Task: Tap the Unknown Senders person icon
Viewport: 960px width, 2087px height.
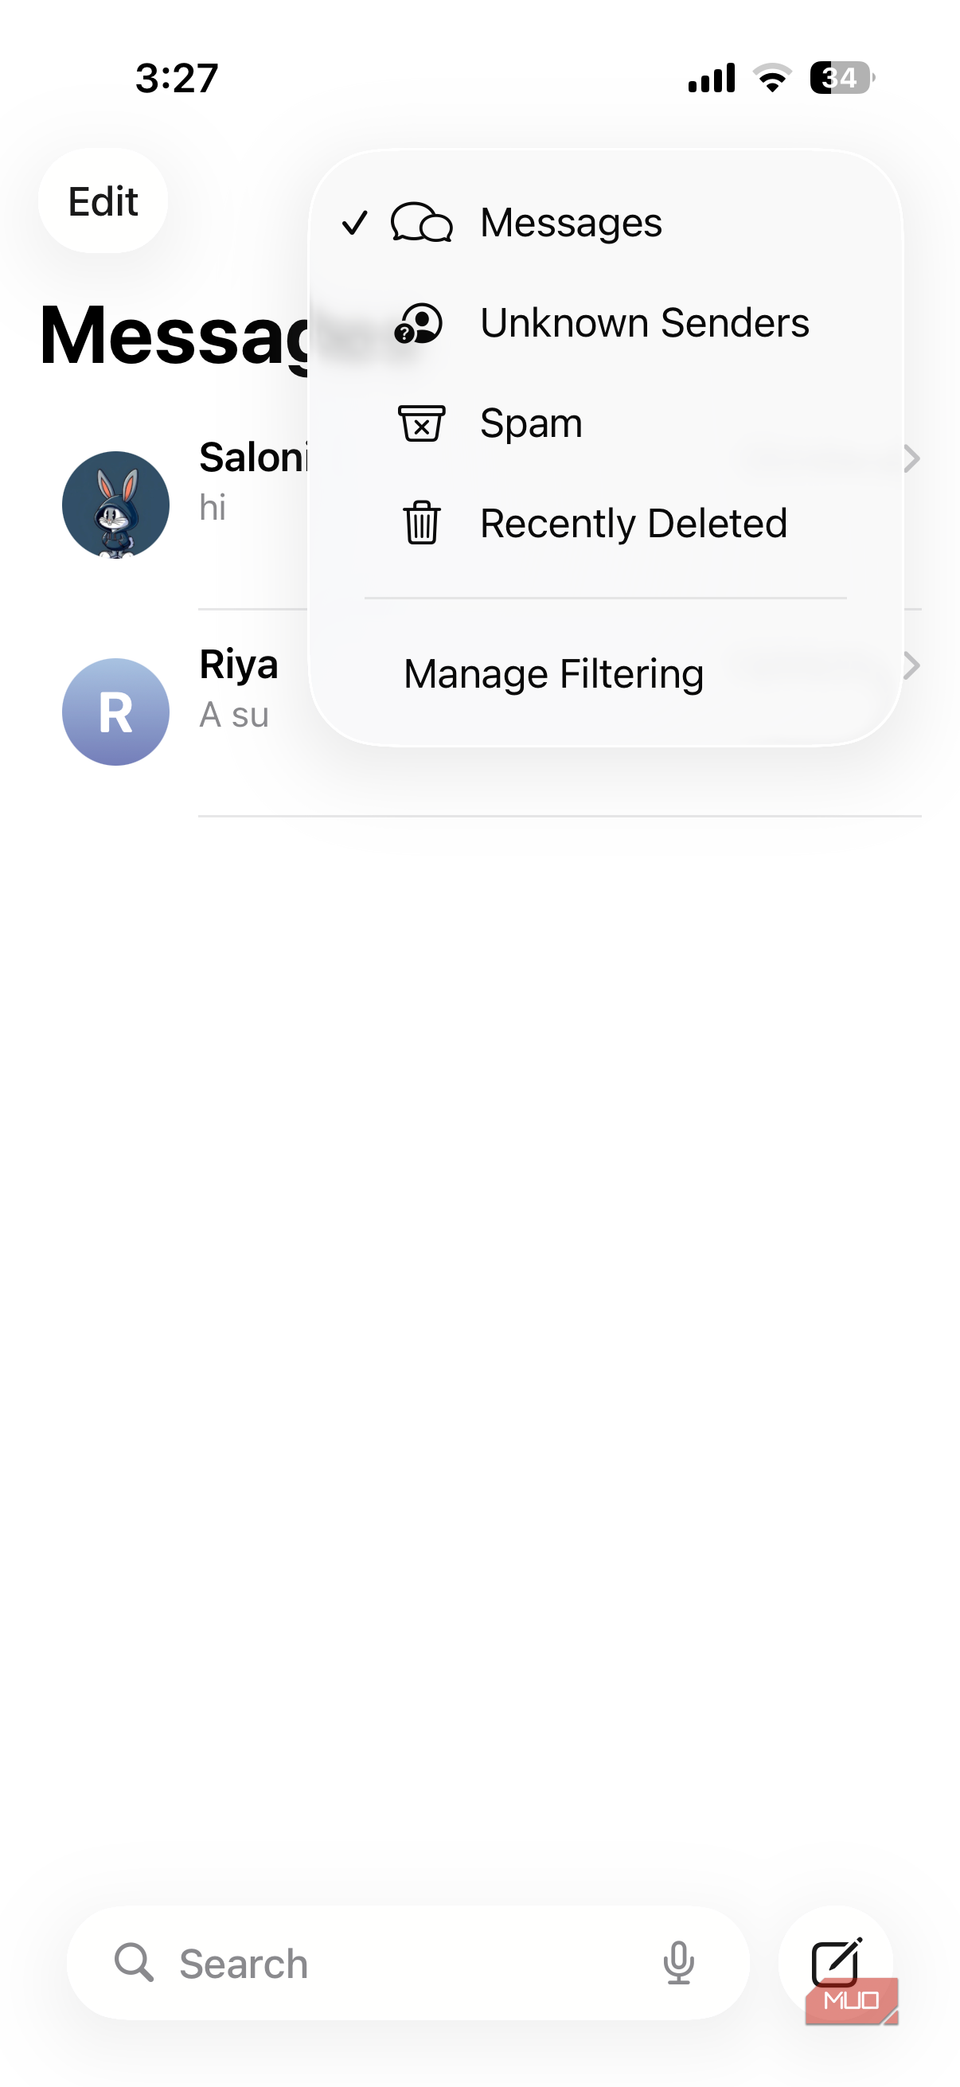Action: pos(419,324)
